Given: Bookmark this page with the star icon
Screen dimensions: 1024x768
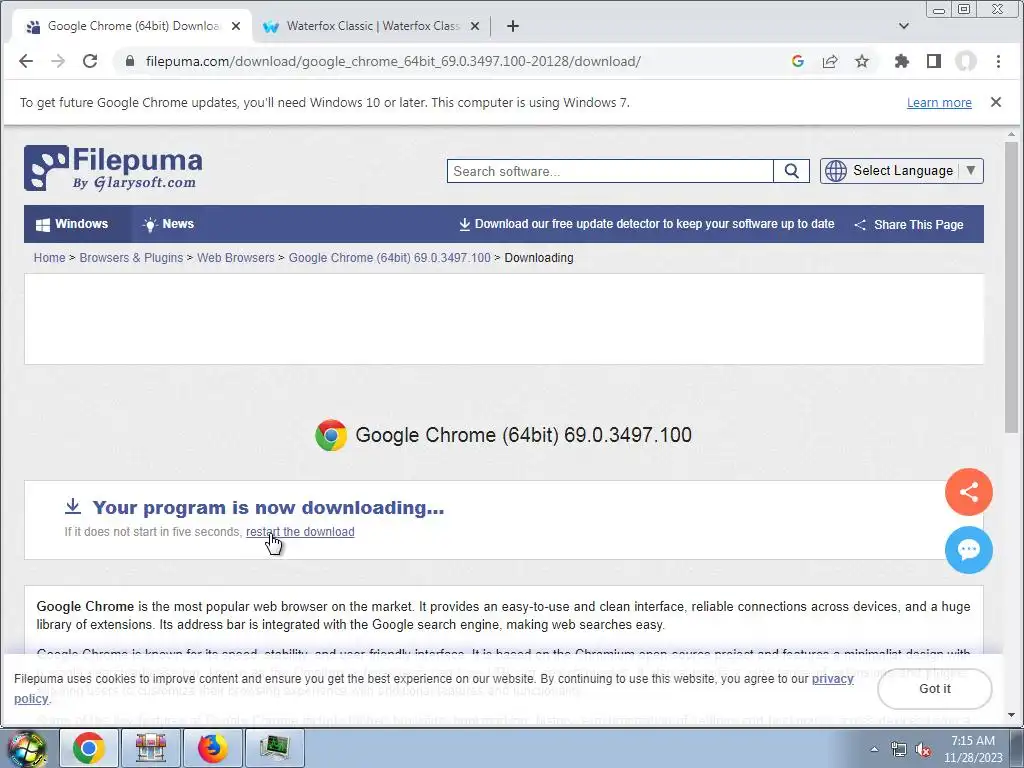Looking at the screenshot, I should point(862,61).
